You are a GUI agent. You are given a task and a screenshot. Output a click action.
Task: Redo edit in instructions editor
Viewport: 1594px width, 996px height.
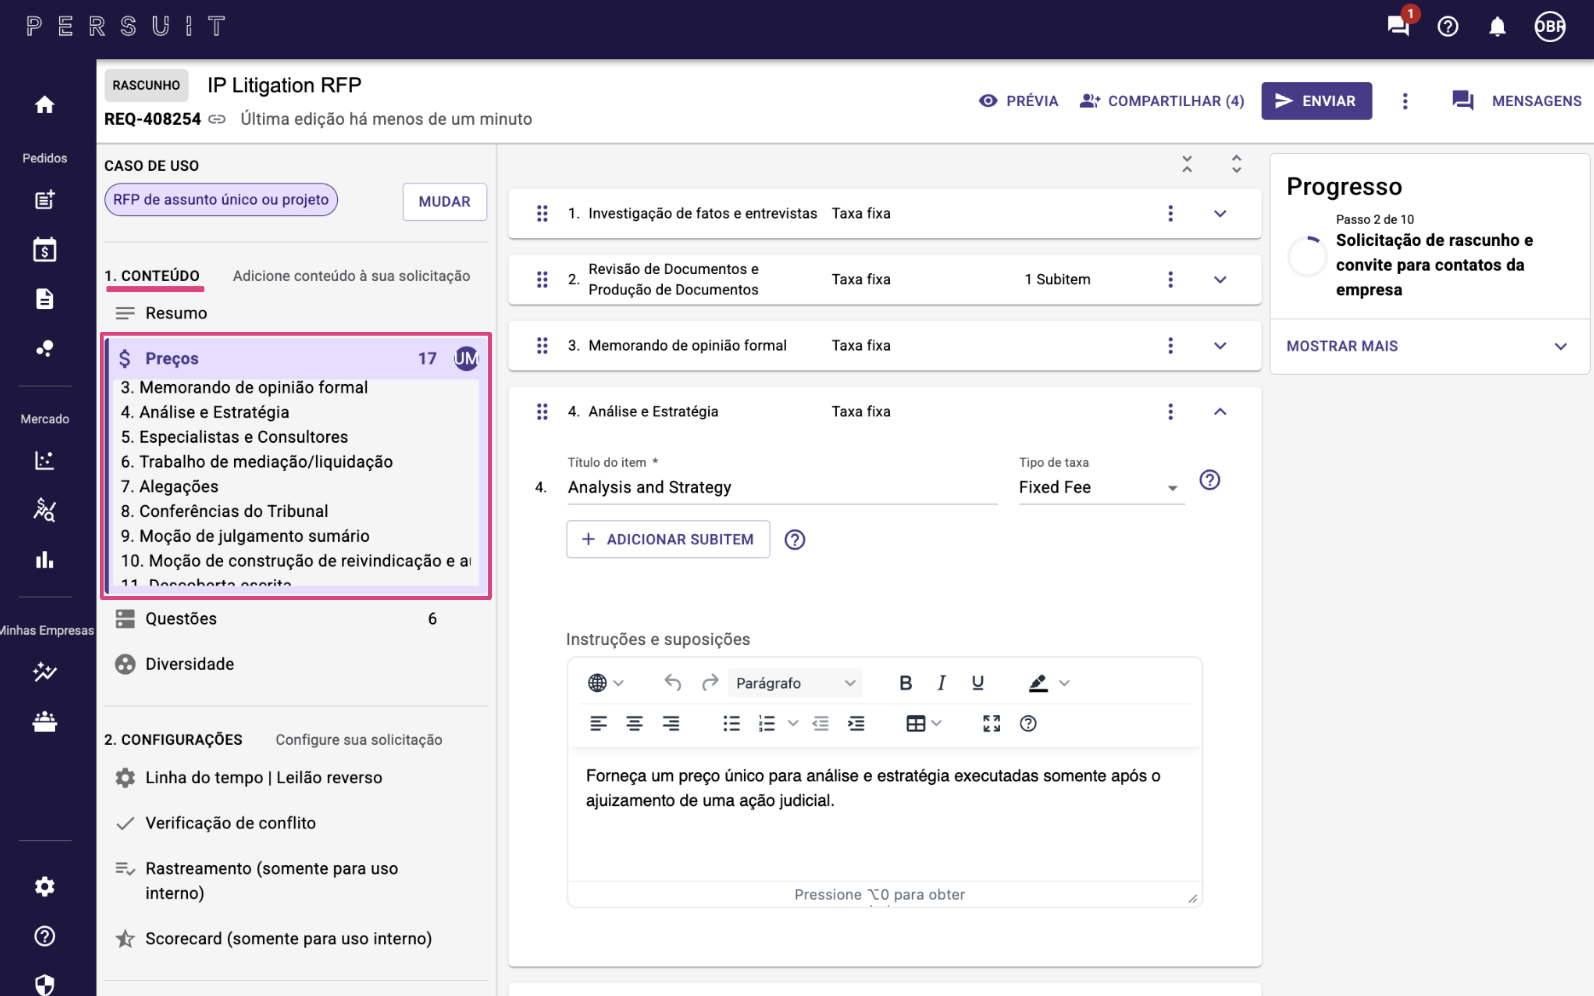pos(710,683)
